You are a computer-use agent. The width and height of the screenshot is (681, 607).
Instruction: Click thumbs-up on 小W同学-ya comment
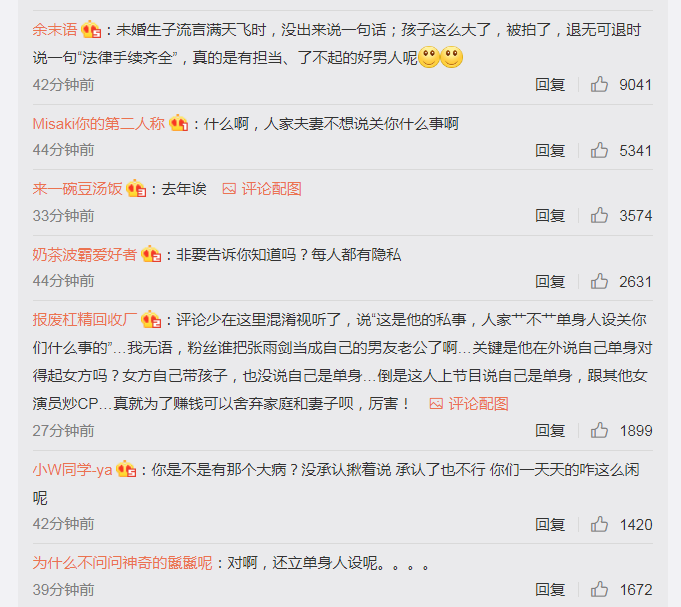point(599,524)
